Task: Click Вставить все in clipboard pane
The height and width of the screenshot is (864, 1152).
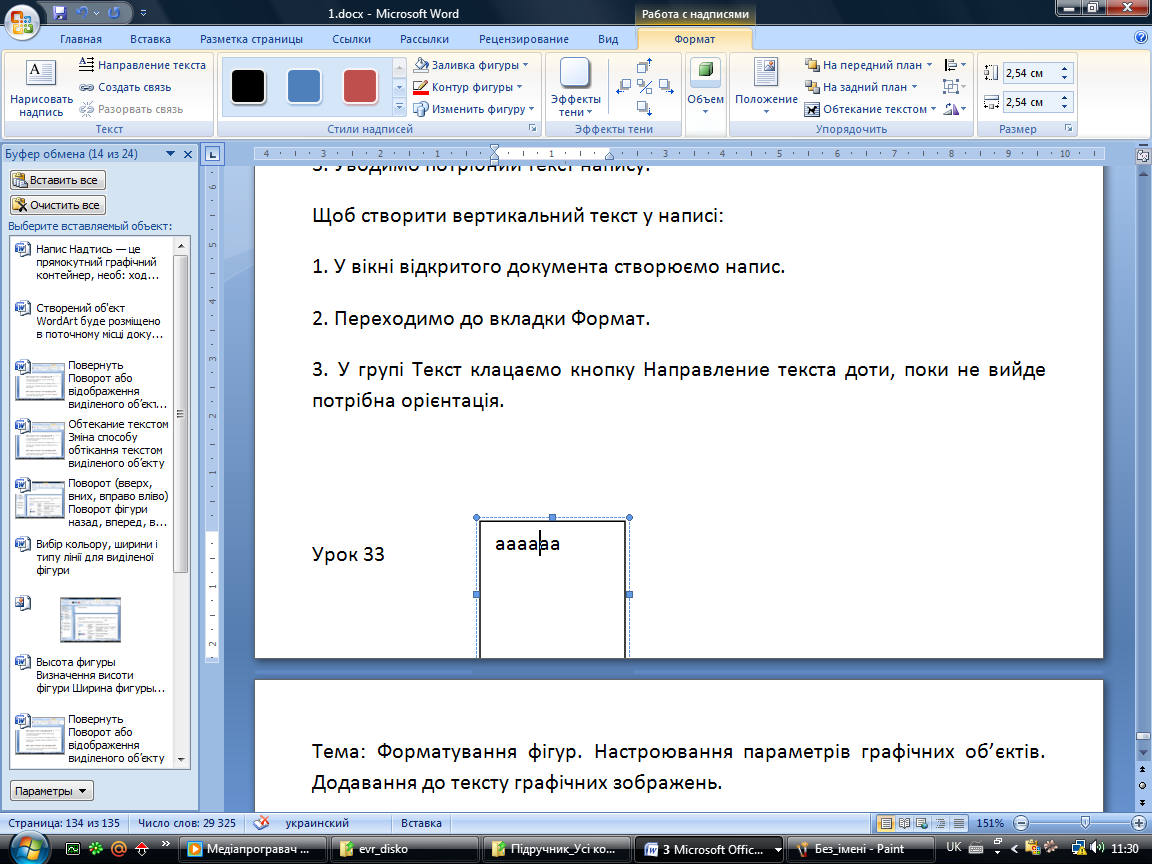Action: pyautogui.click(x=58, y=180)
